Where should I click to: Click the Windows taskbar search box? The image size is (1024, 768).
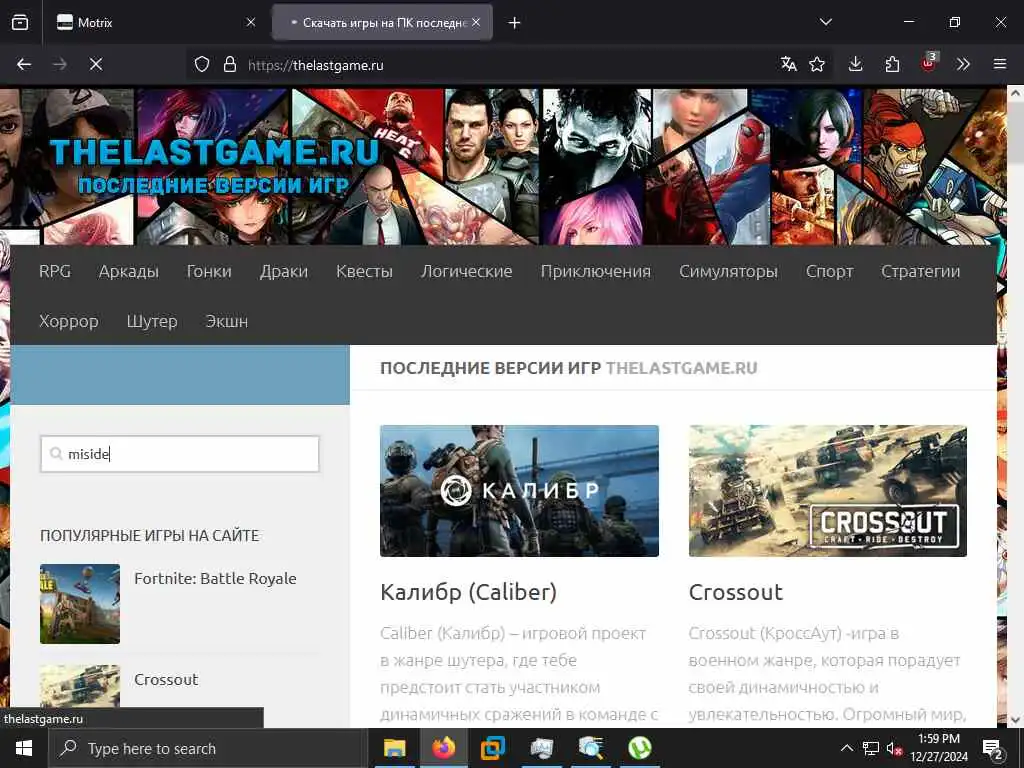pos(207,748)
